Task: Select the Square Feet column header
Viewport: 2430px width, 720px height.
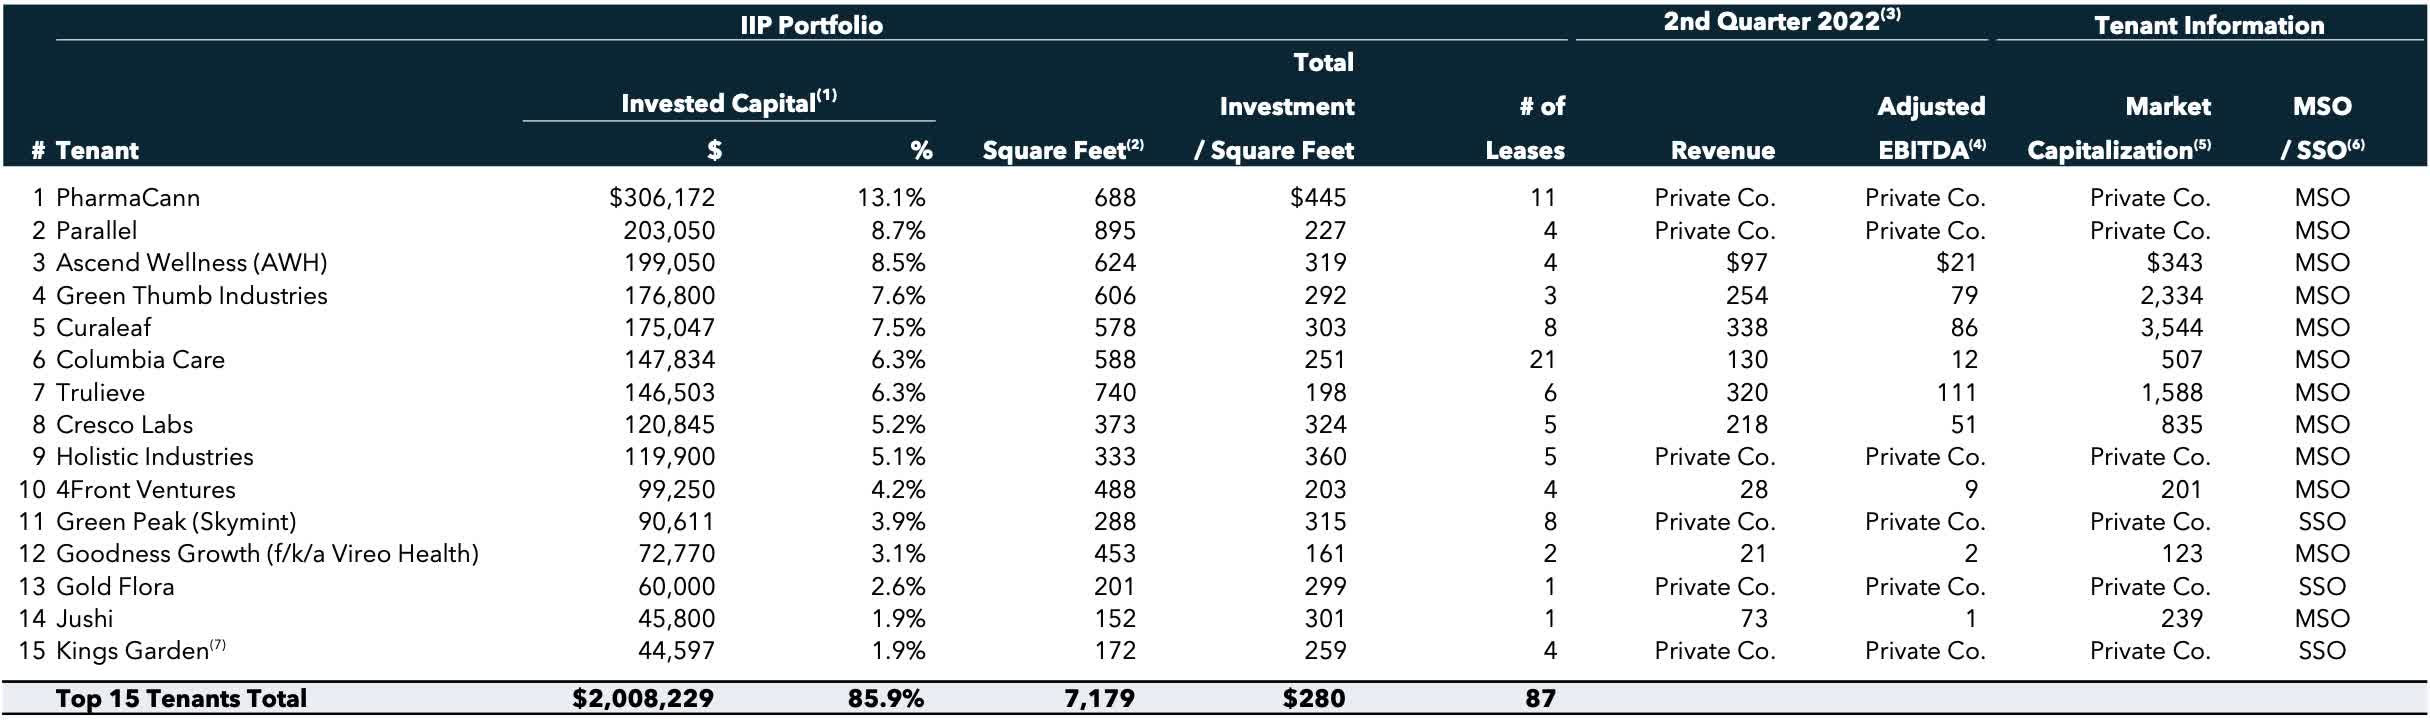Action: [x=1062, y=150]
